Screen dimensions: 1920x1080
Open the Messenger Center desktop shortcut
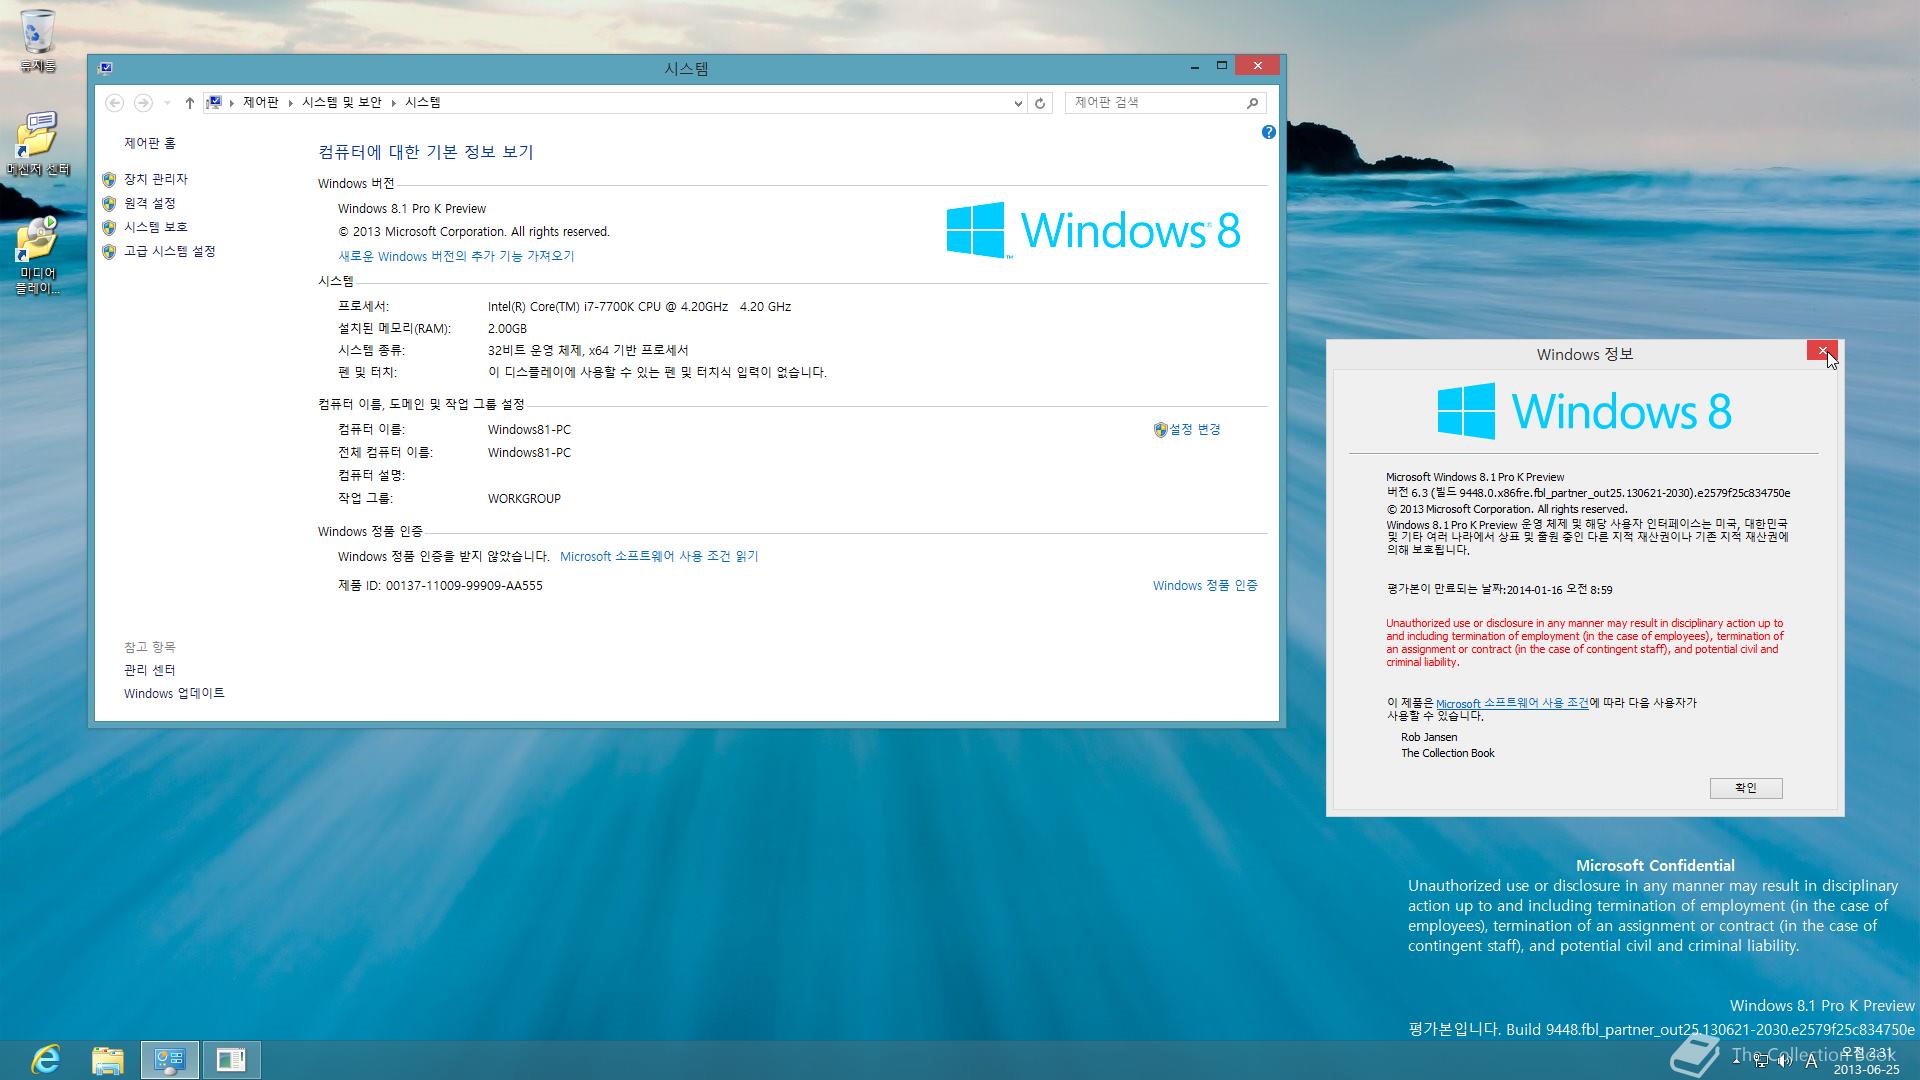point(37,143)
